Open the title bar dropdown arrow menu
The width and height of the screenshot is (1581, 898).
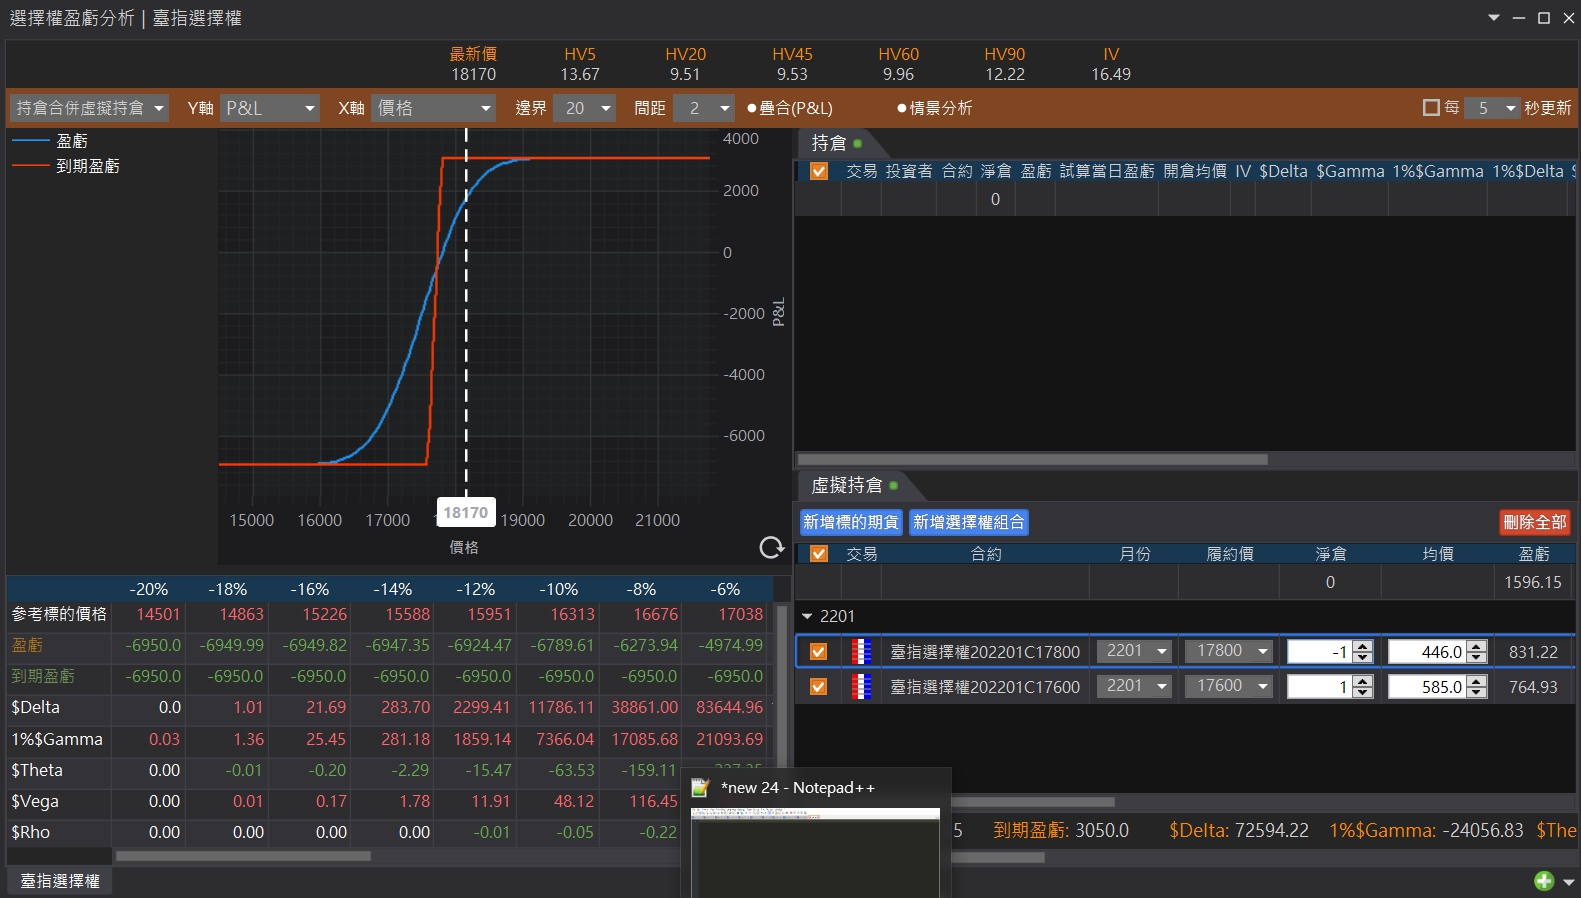[x=1494, y=18]
